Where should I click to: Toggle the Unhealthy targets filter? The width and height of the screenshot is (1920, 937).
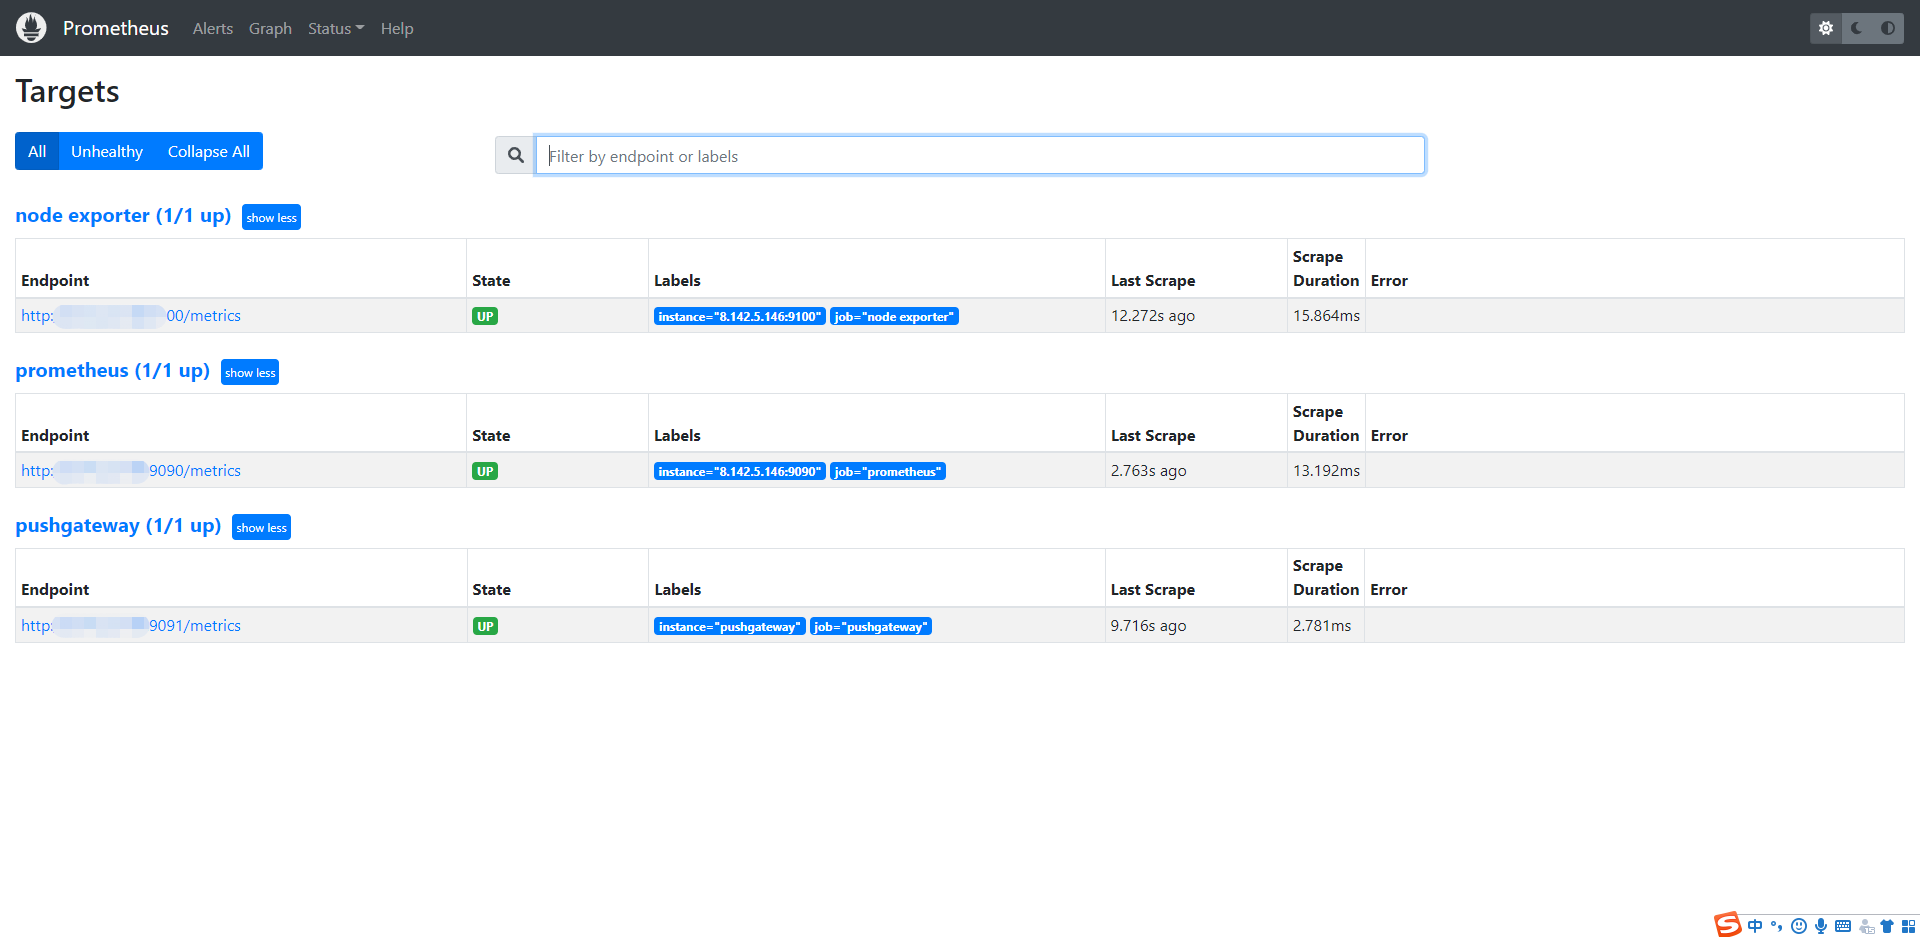[107, 151]
